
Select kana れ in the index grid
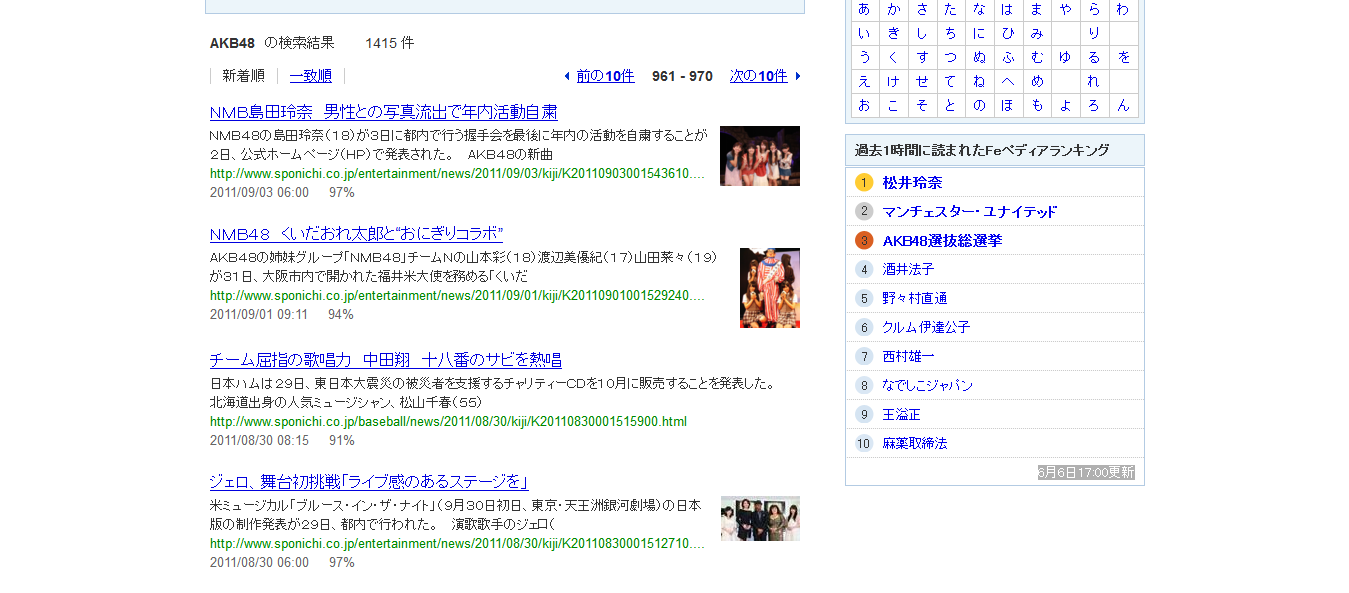coord(1094,81)
